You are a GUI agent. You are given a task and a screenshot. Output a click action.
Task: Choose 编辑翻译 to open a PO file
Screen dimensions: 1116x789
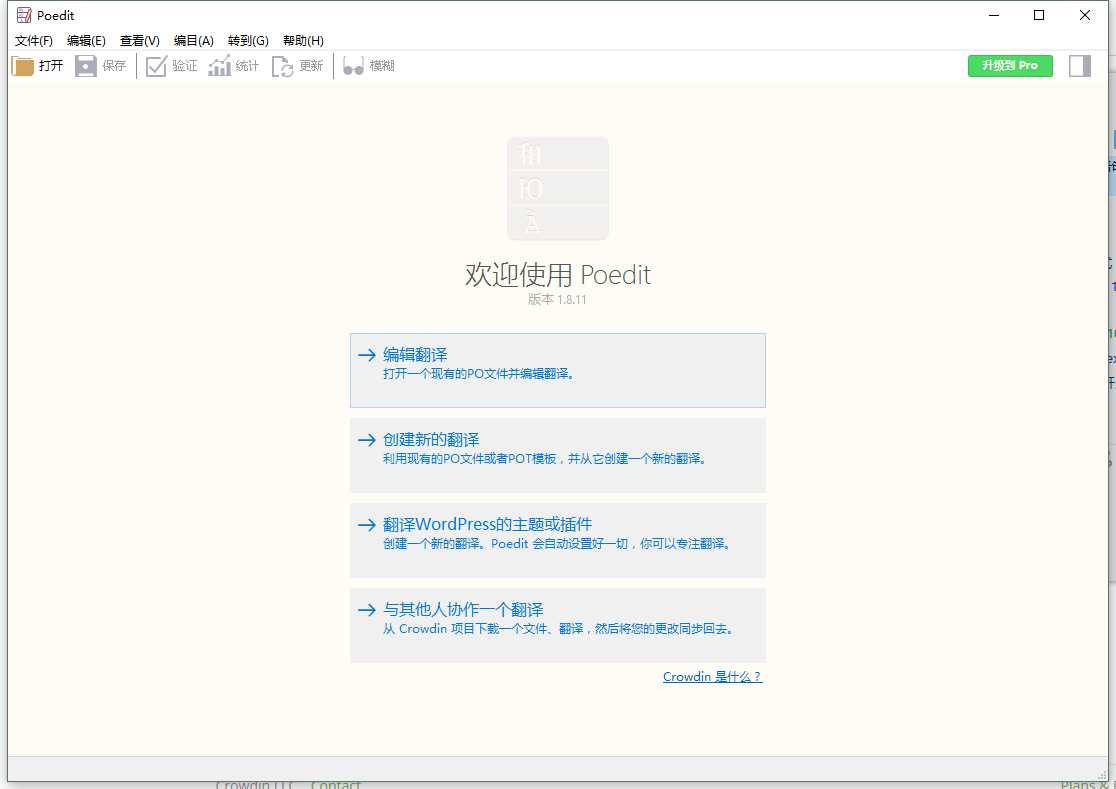pyautogui.click(x=558, y=370)
